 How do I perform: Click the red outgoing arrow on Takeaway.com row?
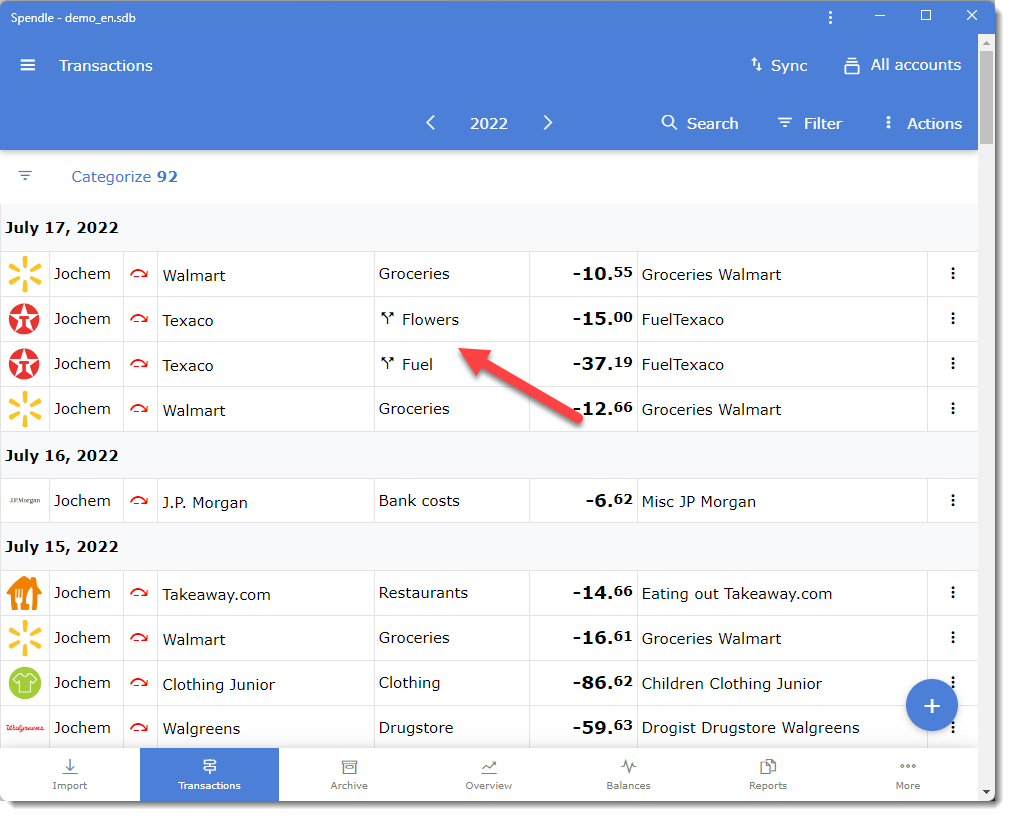tap(139, 593)
